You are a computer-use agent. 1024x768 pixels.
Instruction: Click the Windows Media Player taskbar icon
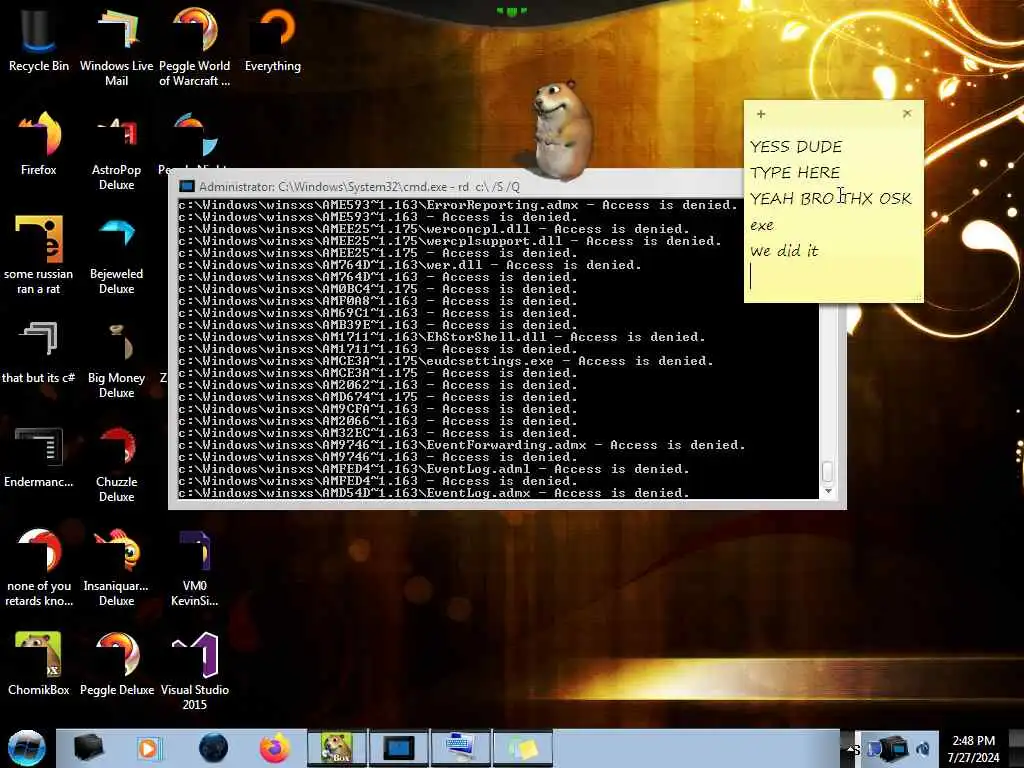pyautogui.click(x=149, y=748)
